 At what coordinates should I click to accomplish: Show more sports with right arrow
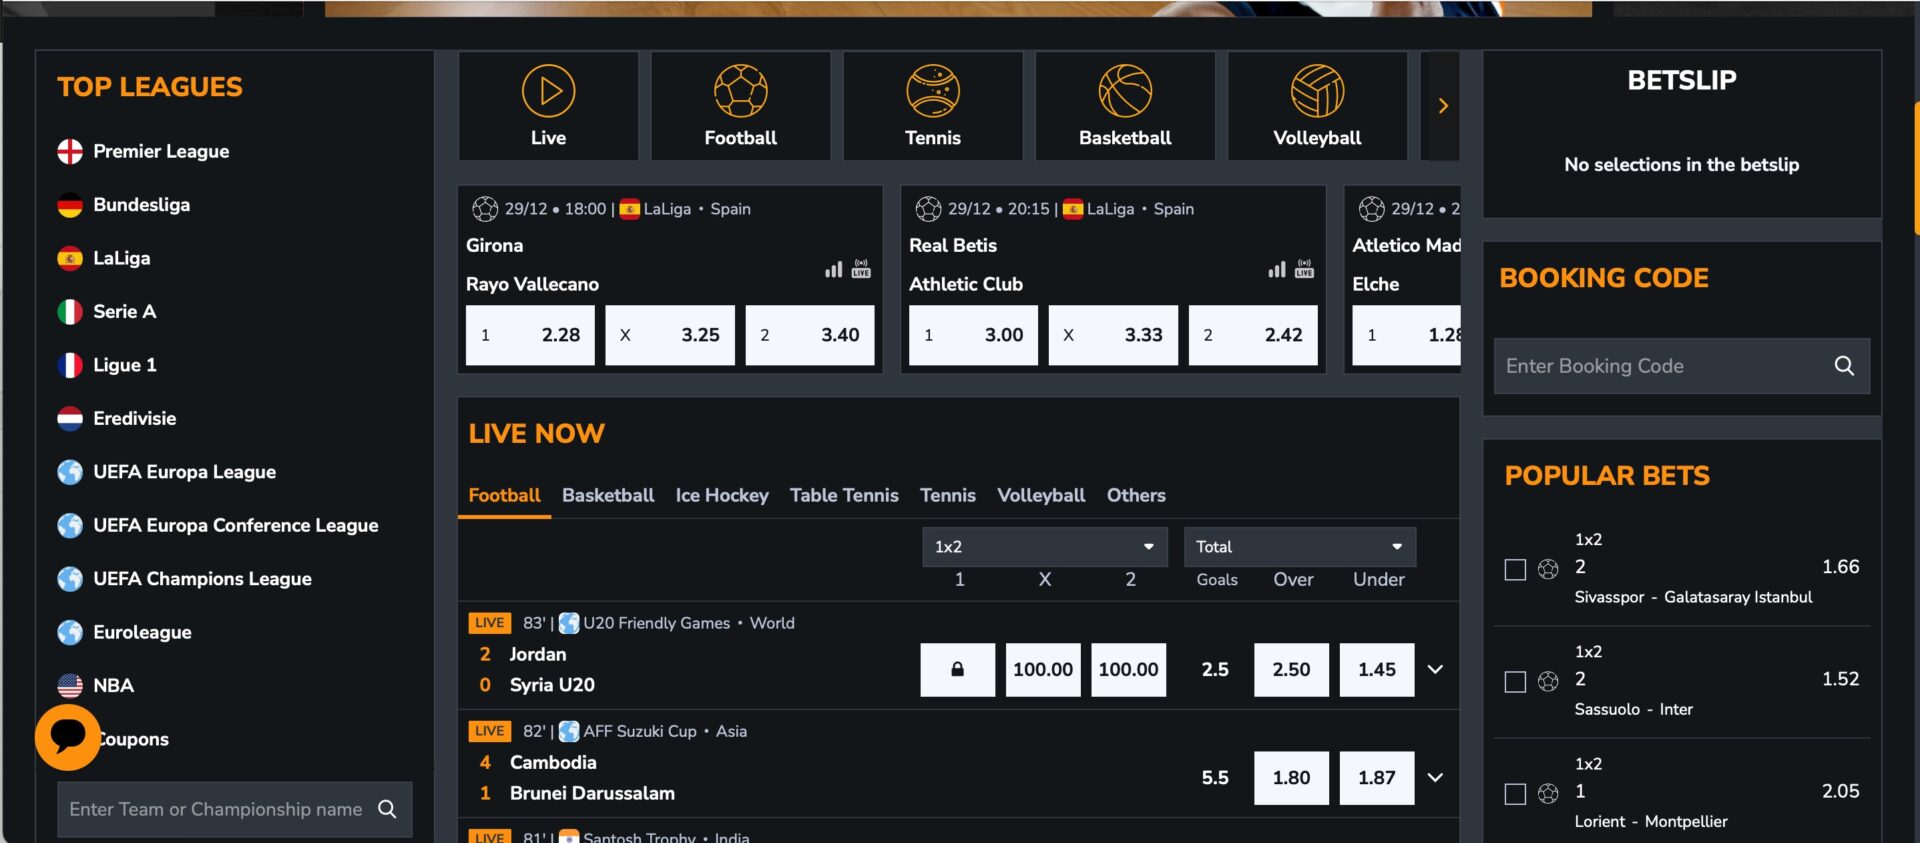click(x=1442, y=105)
